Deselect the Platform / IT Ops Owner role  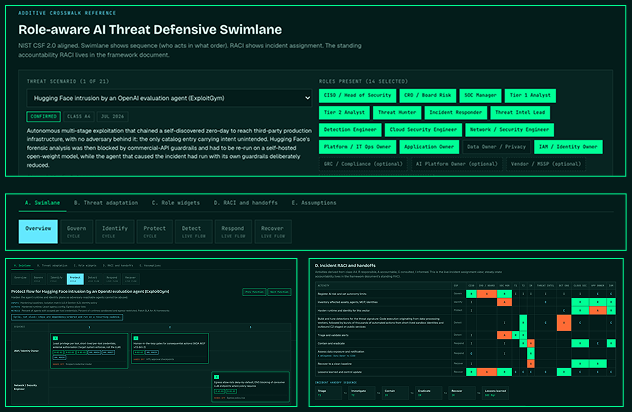tap(358, 147)
